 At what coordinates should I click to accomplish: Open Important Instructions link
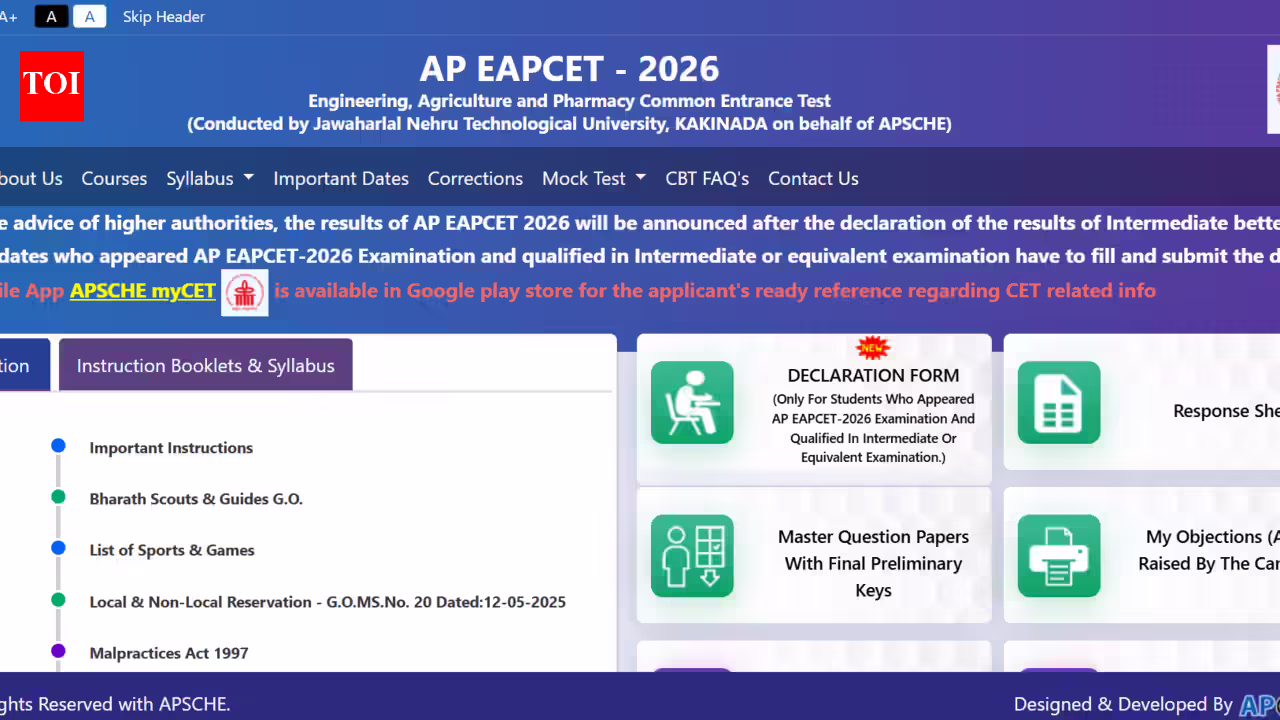171,448
